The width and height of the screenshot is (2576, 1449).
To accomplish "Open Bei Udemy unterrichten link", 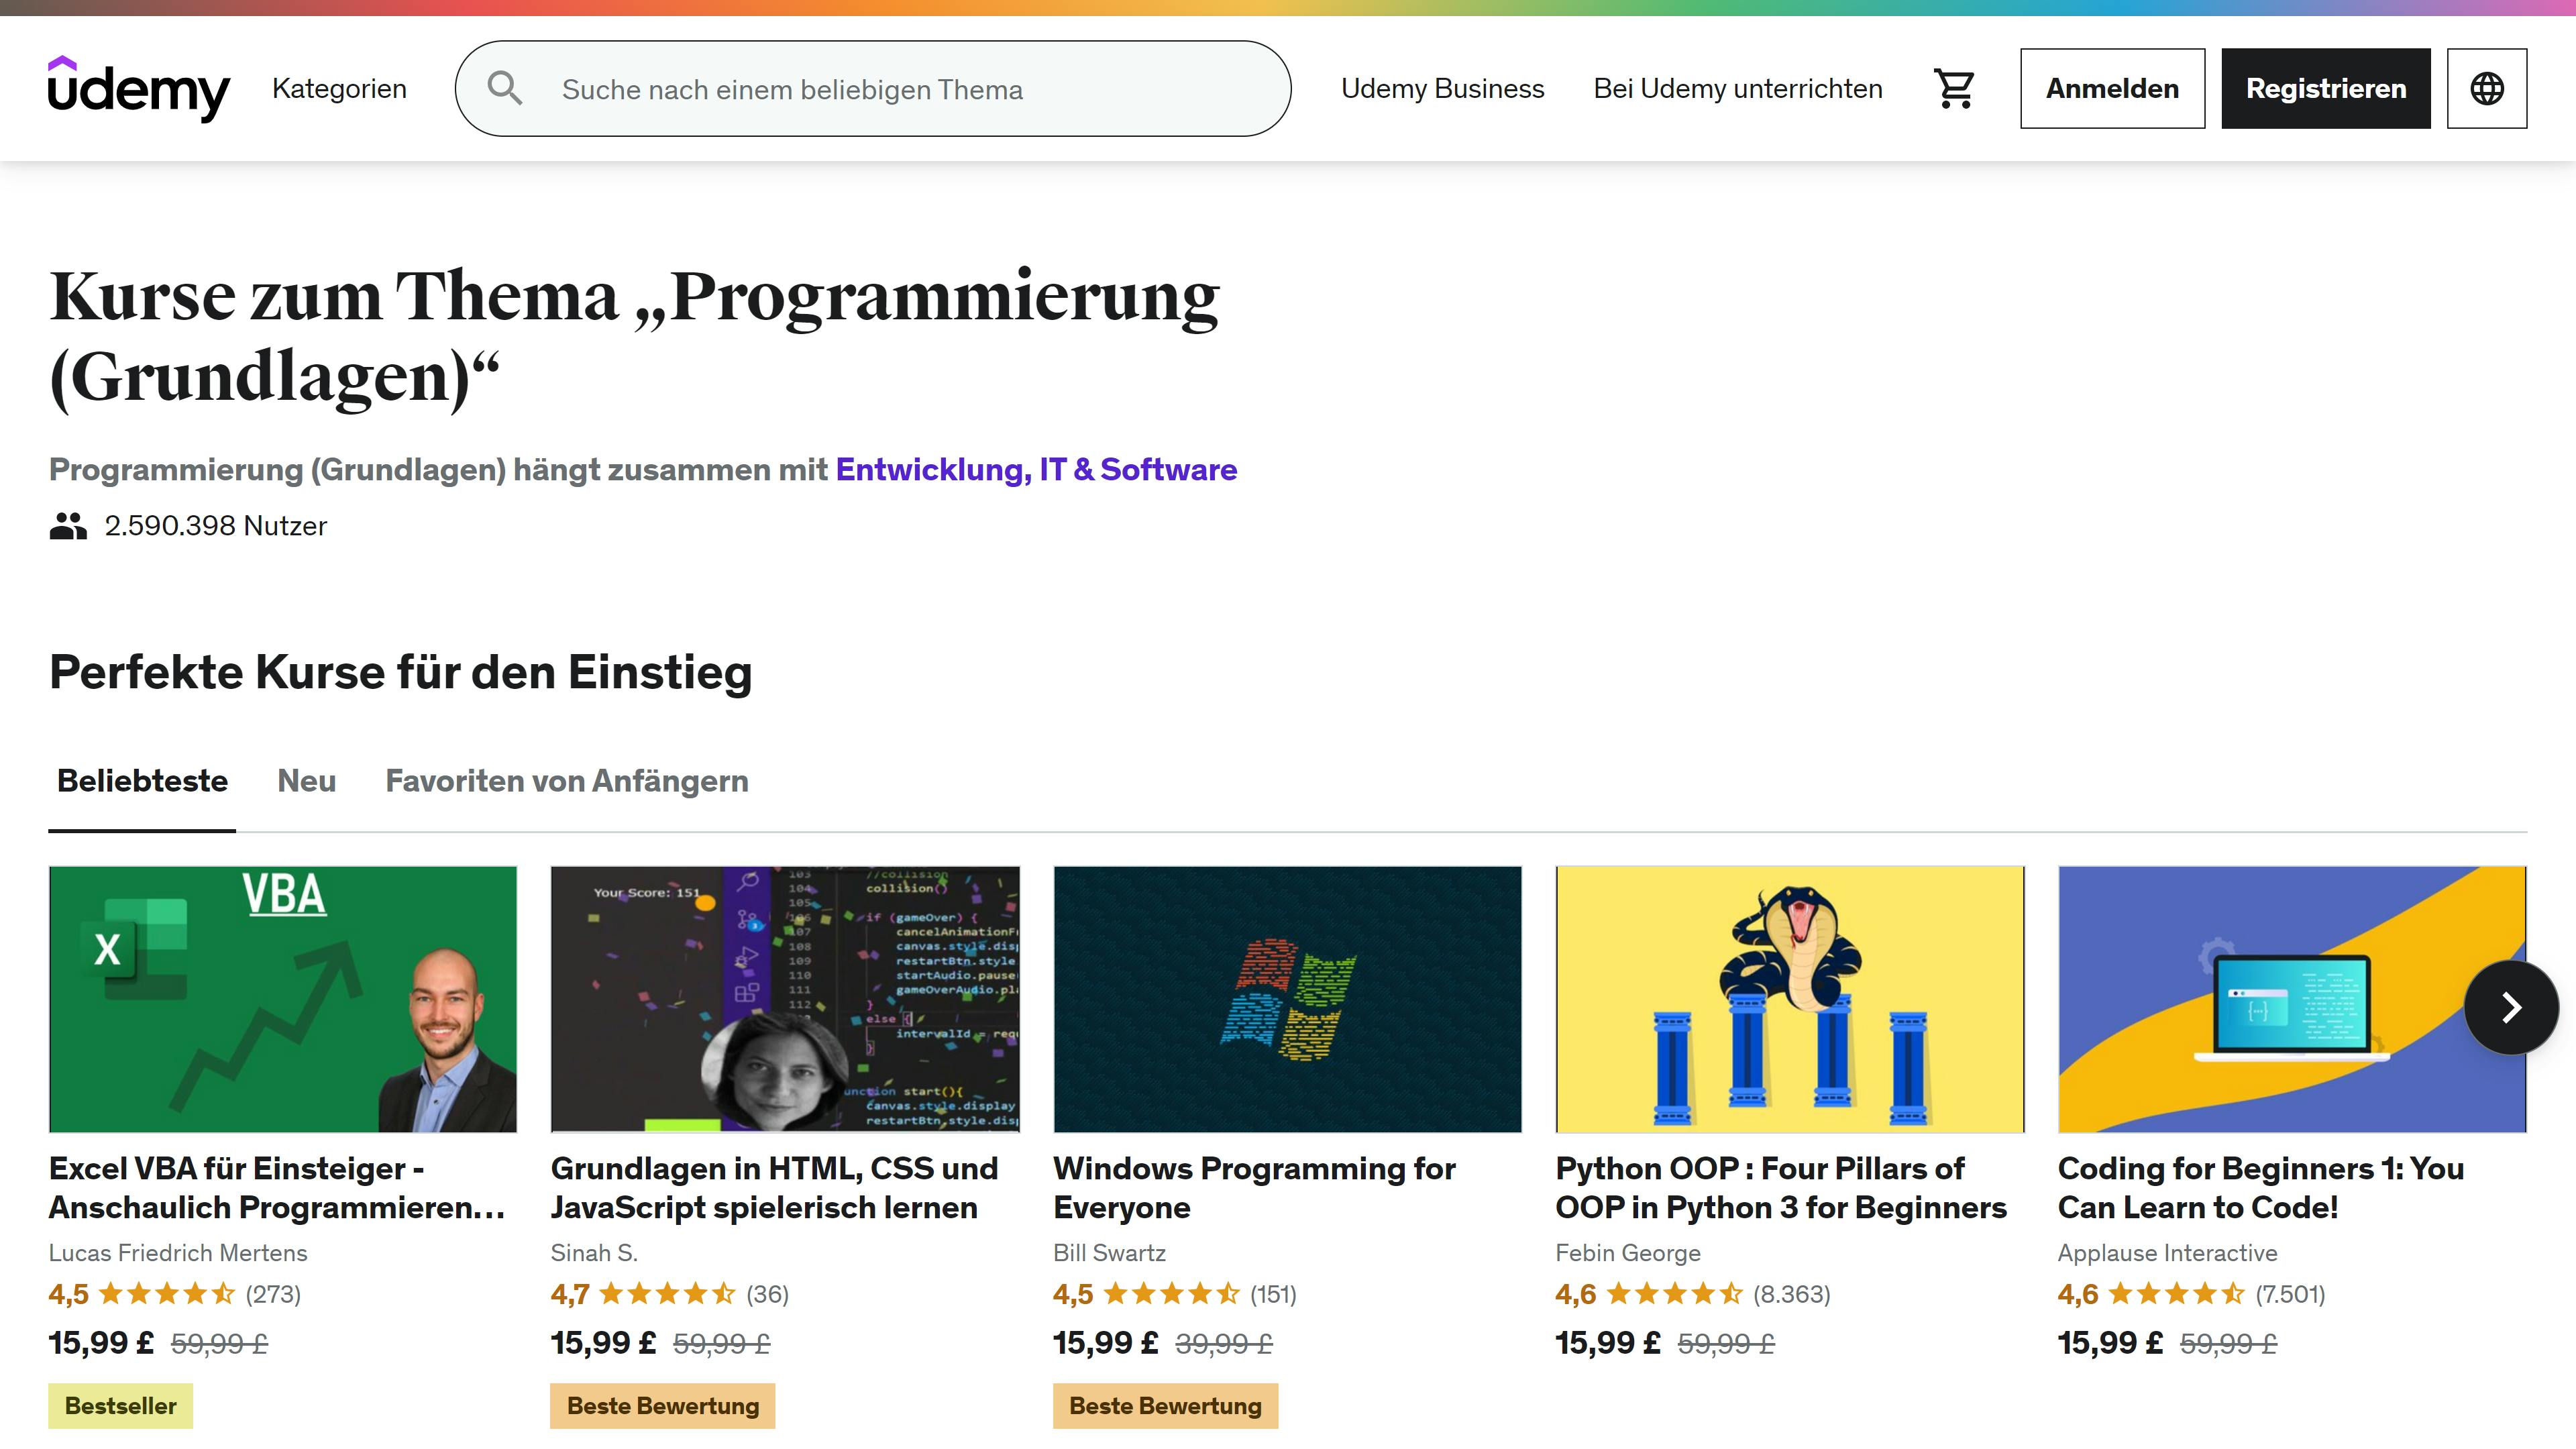I will [1738, 88].
